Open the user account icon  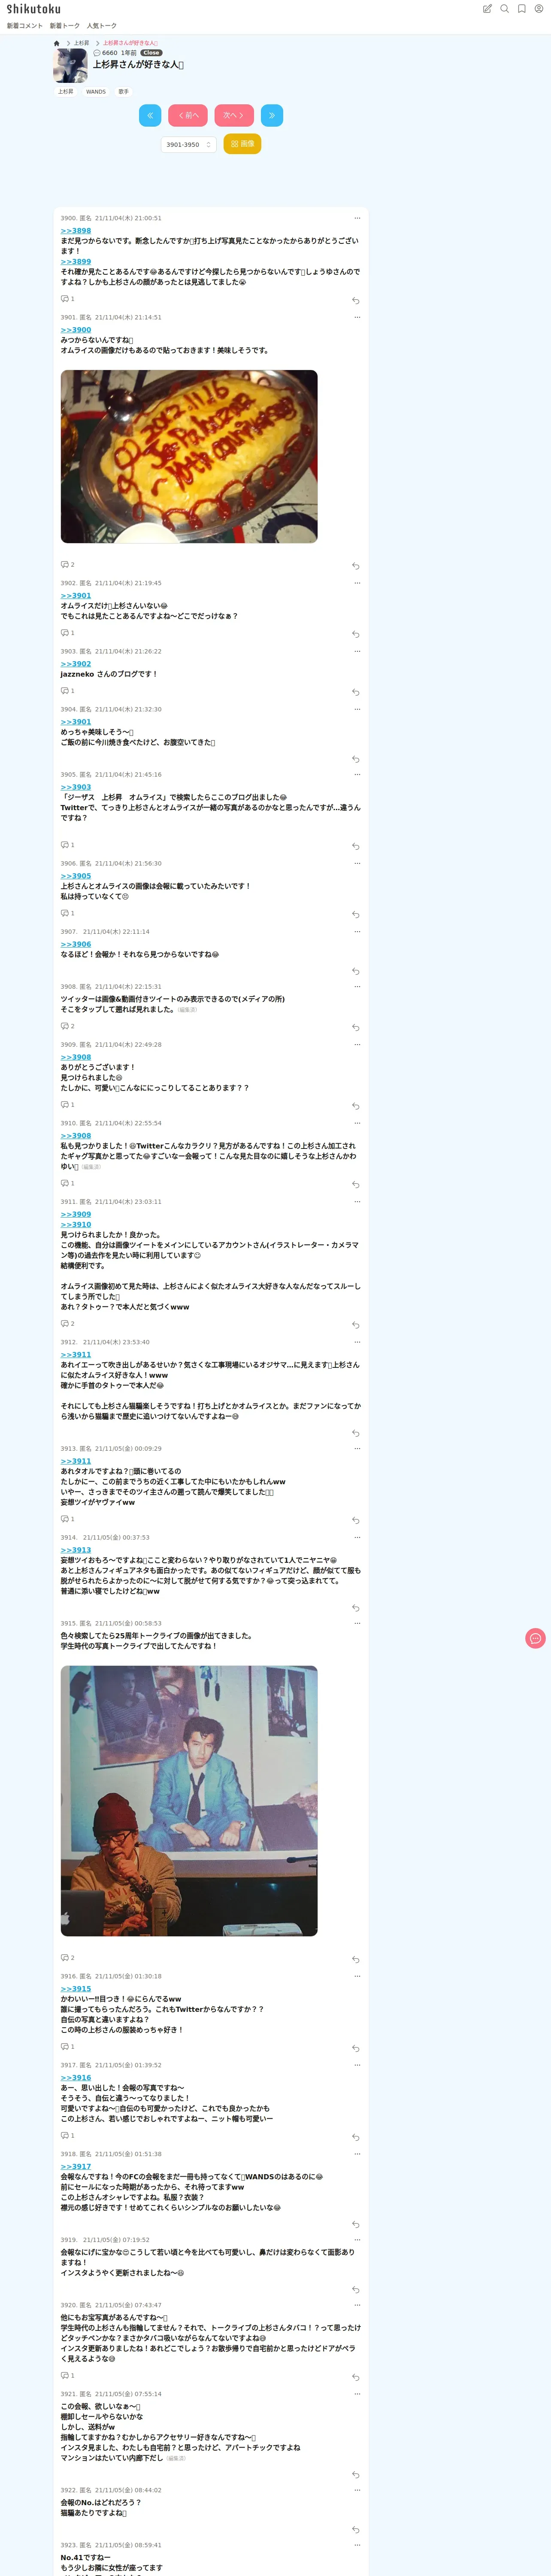coord(538,9)
